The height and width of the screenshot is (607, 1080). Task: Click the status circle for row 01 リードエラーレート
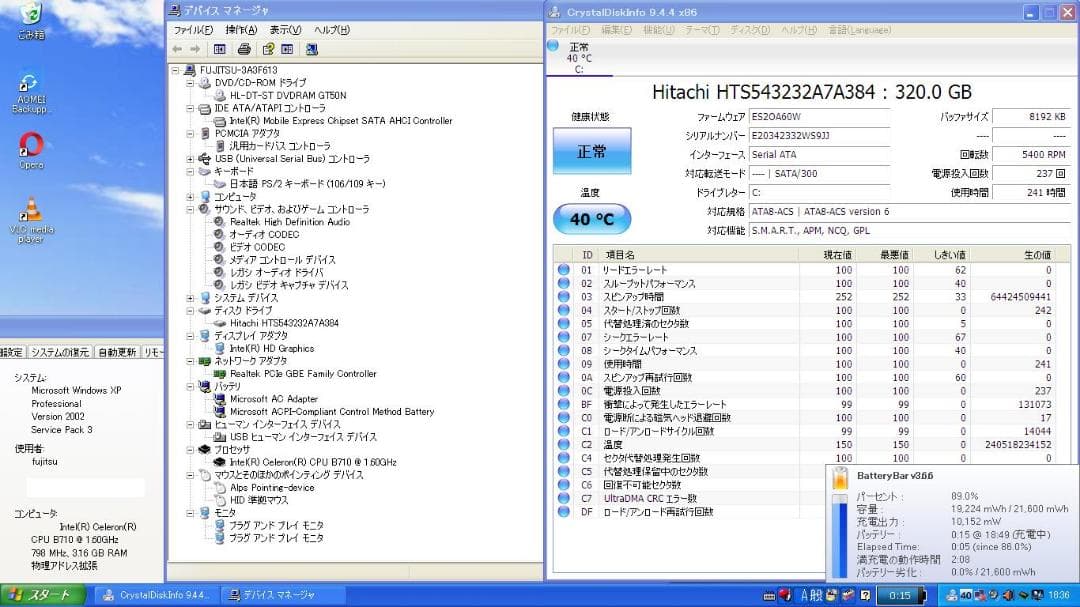pyautogui.click(x=563, y=270)
